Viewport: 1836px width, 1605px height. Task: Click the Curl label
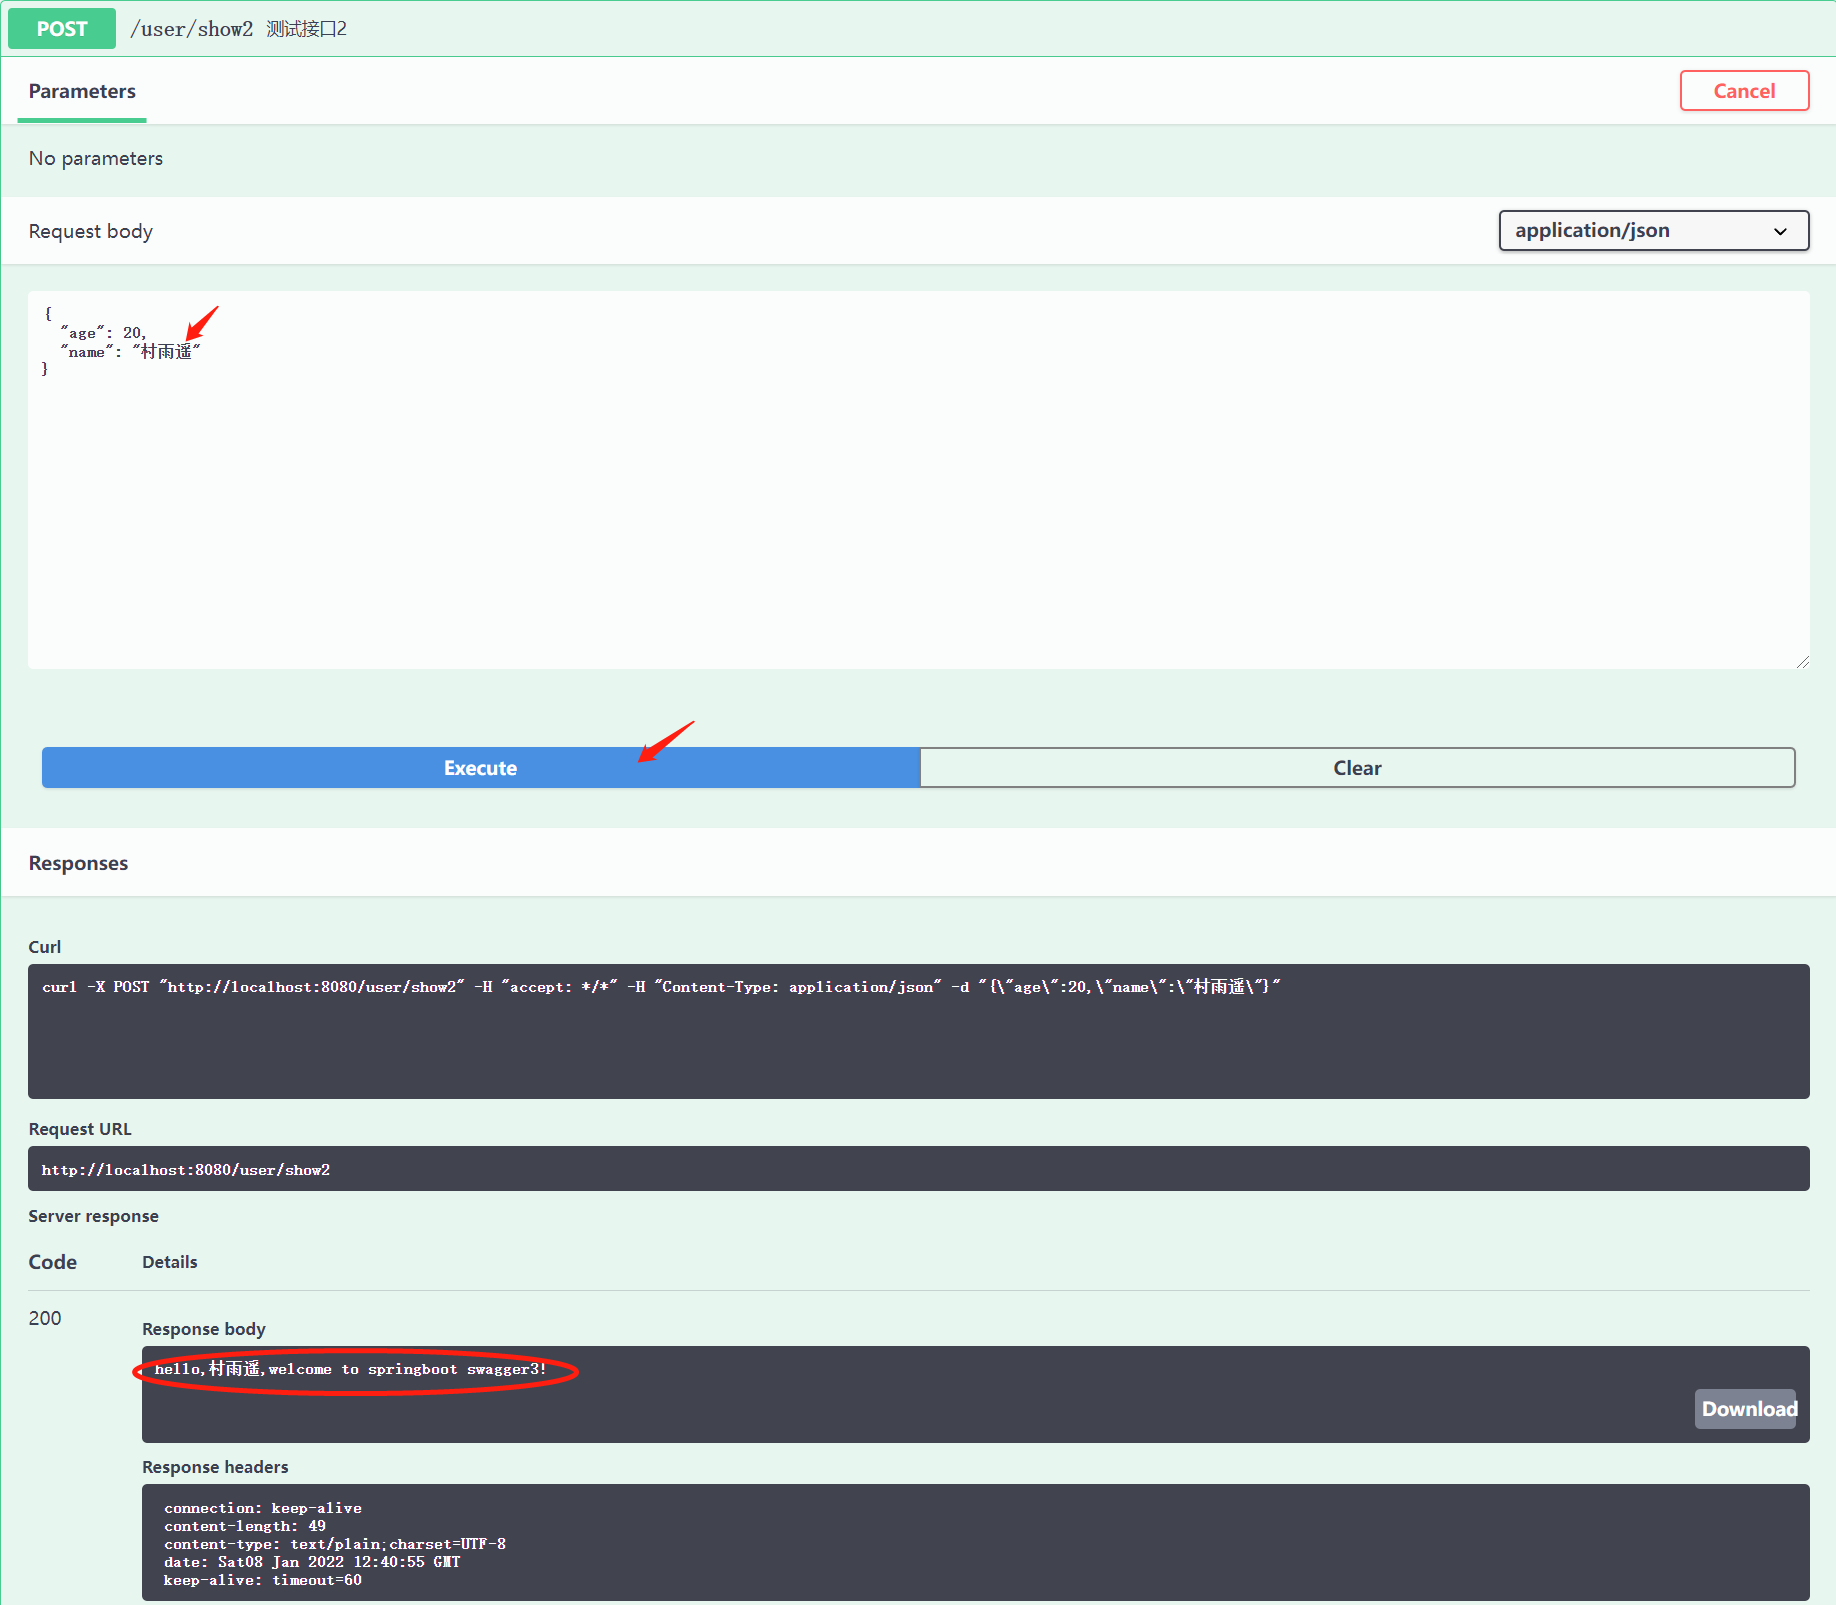[x=45, y=947]
